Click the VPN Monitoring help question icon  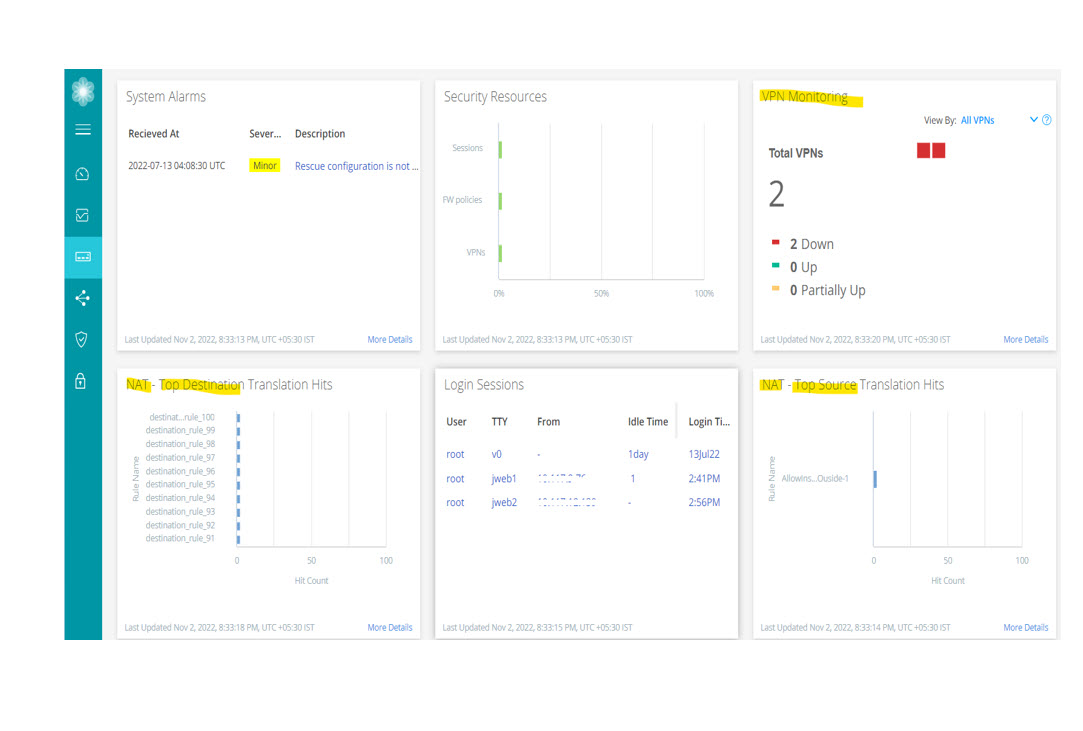(x=1046, y=120)
